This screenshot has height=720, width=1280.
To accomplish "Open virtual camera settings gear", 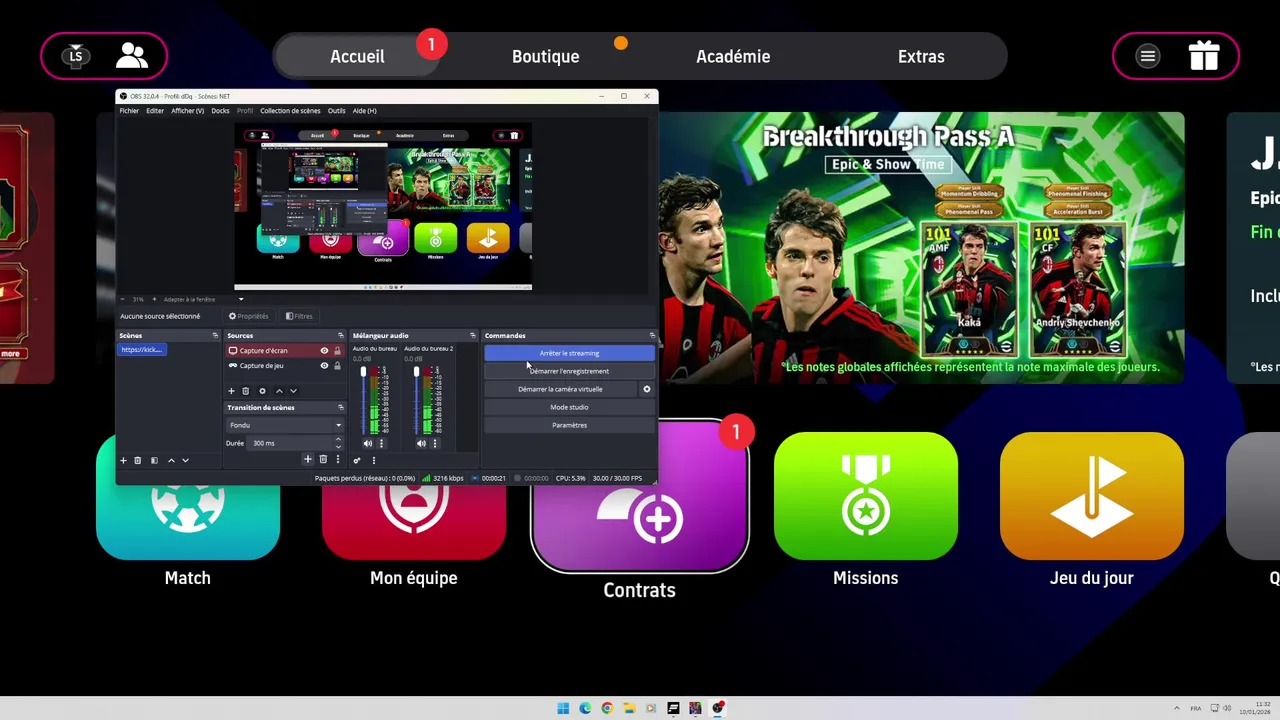I will pyautogui.click(x=646, y=389).
